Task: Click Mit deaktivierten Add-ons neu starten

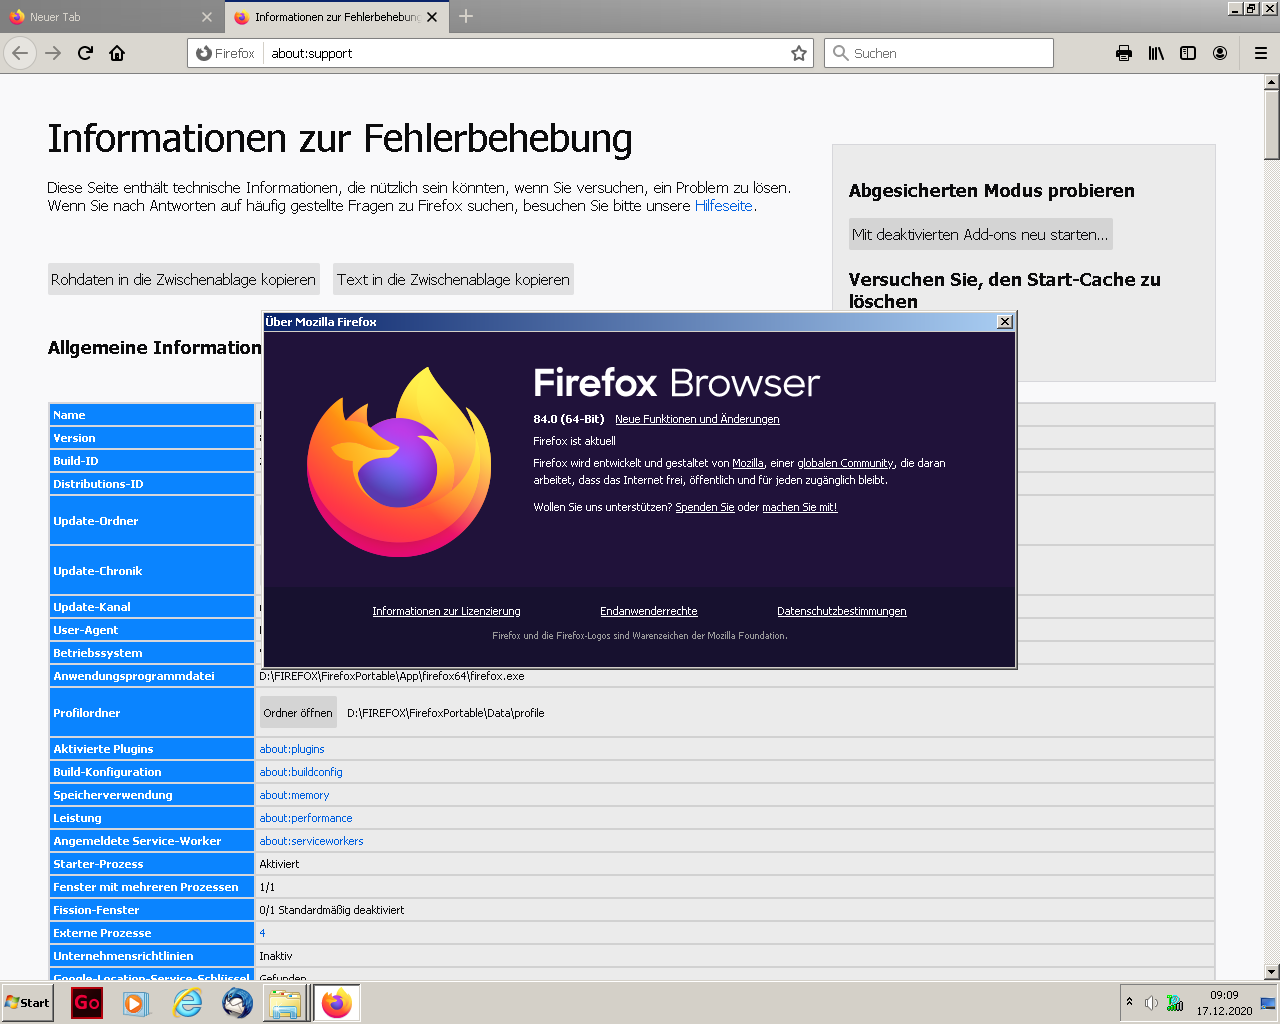Action: click(980, 235)
